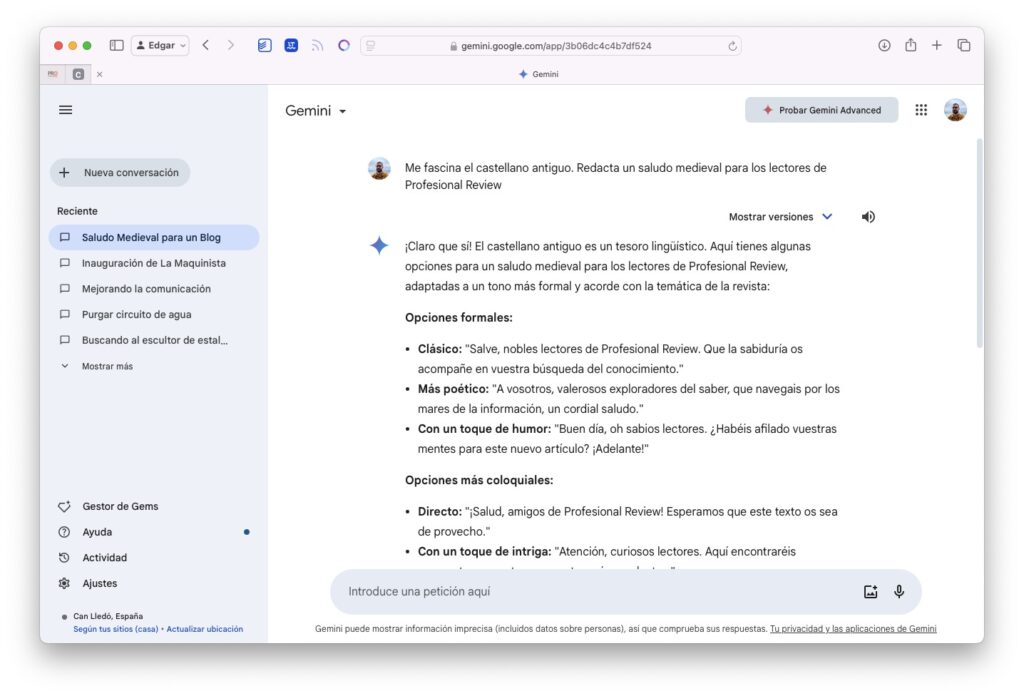Click the Can Lledó, España location text

click(x=108, y=616)
